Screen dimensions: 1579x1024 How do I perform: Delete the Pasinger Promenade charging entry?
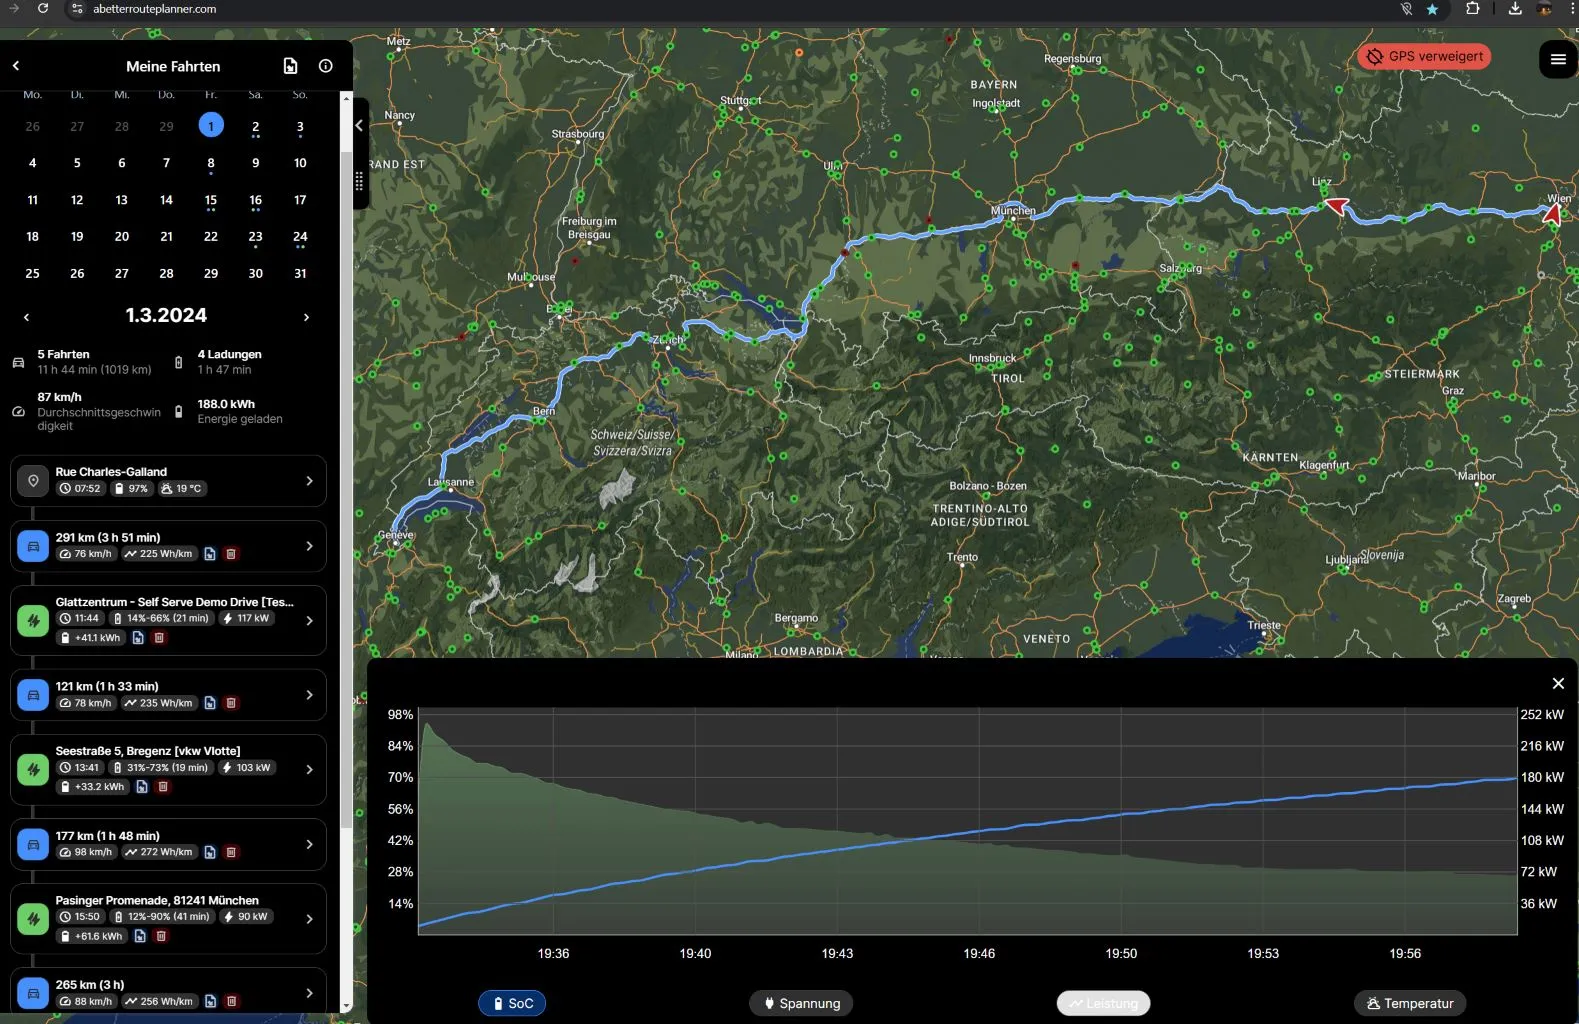click(161, 936)
